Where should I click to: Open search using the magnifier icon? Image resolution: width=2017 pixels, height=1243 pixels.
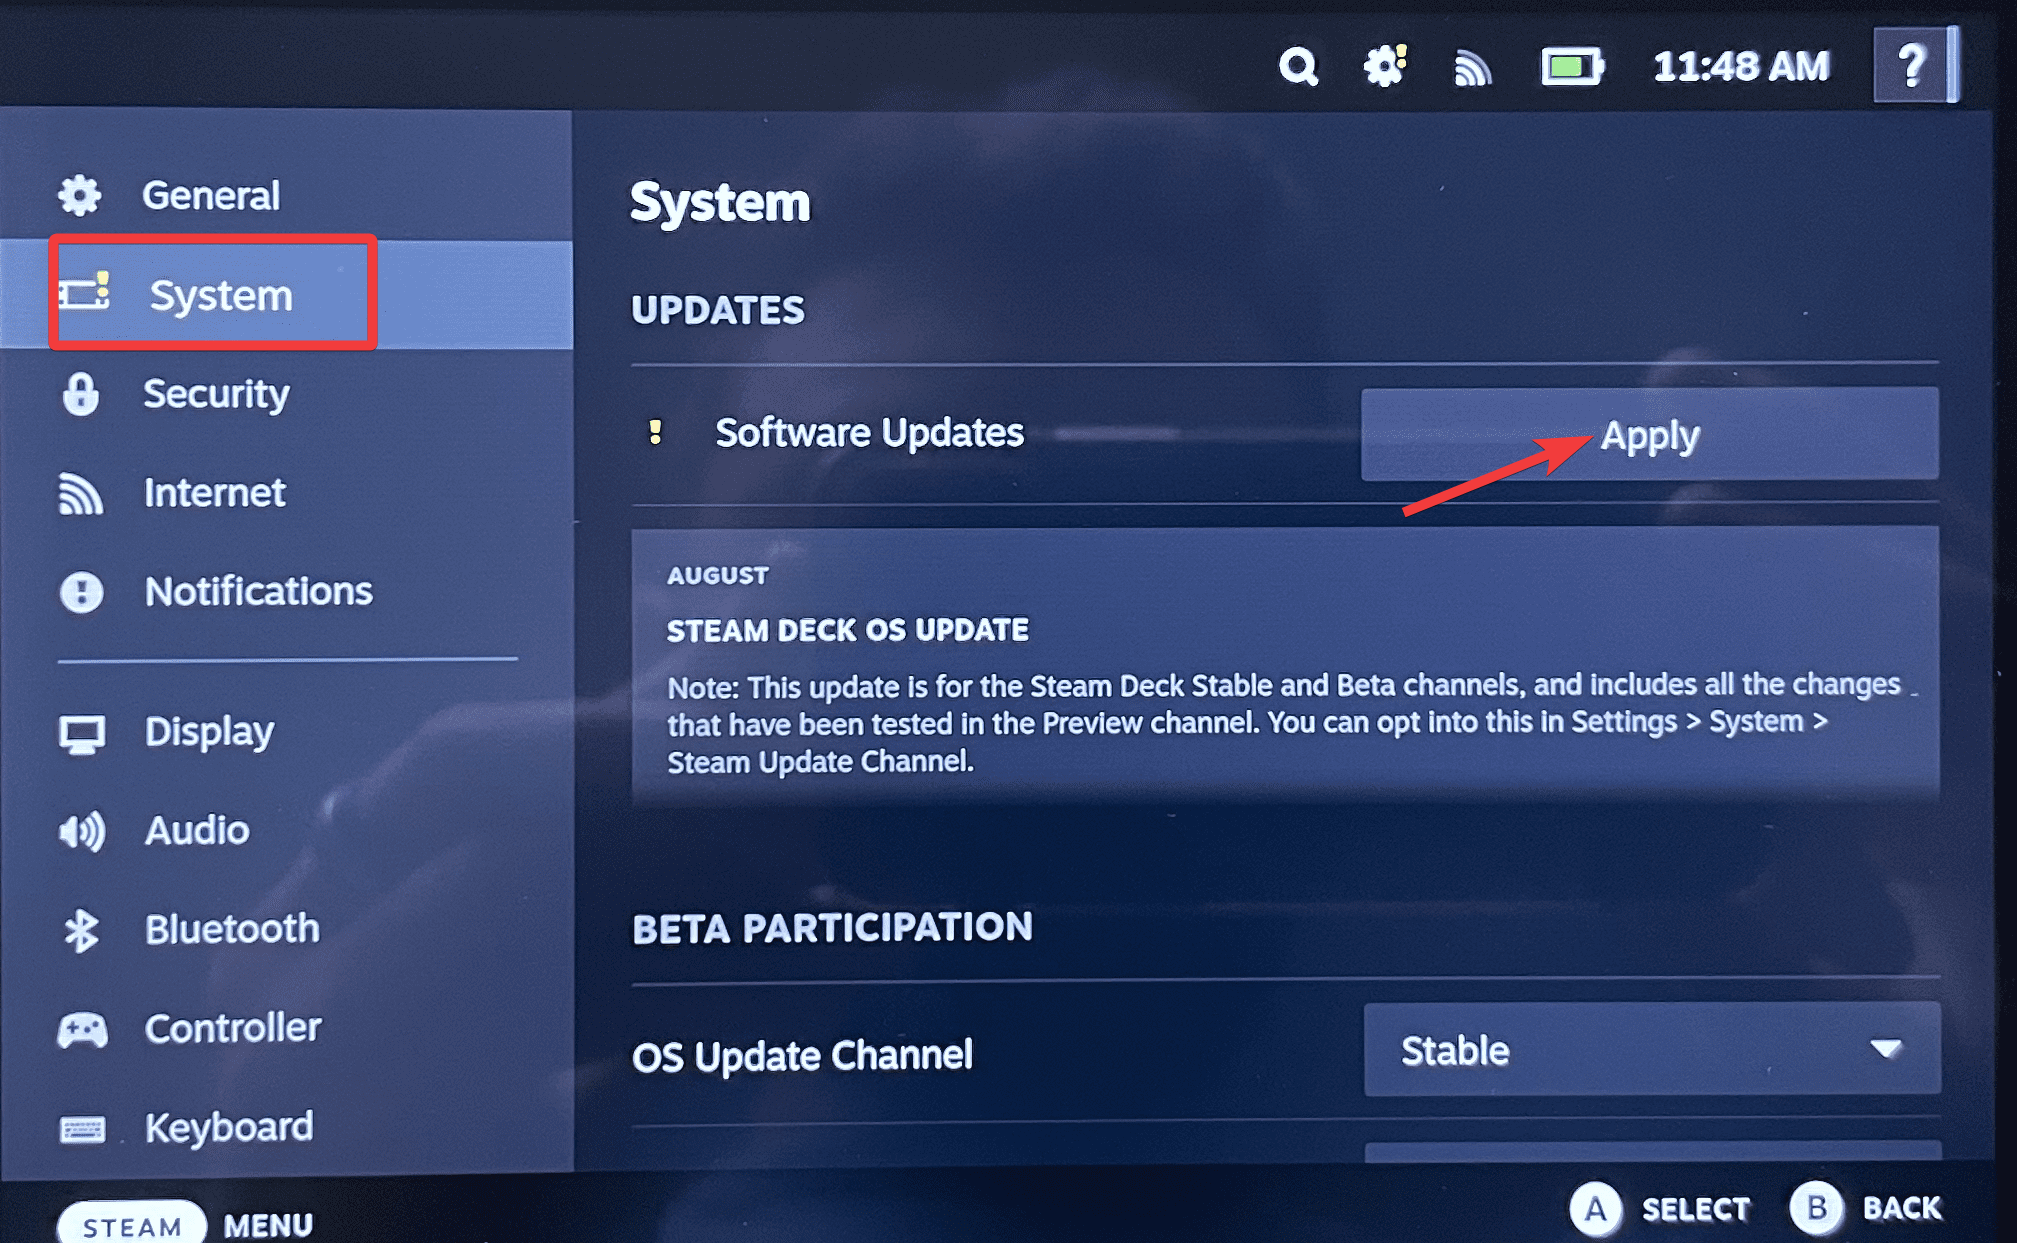pos(1298,67)
